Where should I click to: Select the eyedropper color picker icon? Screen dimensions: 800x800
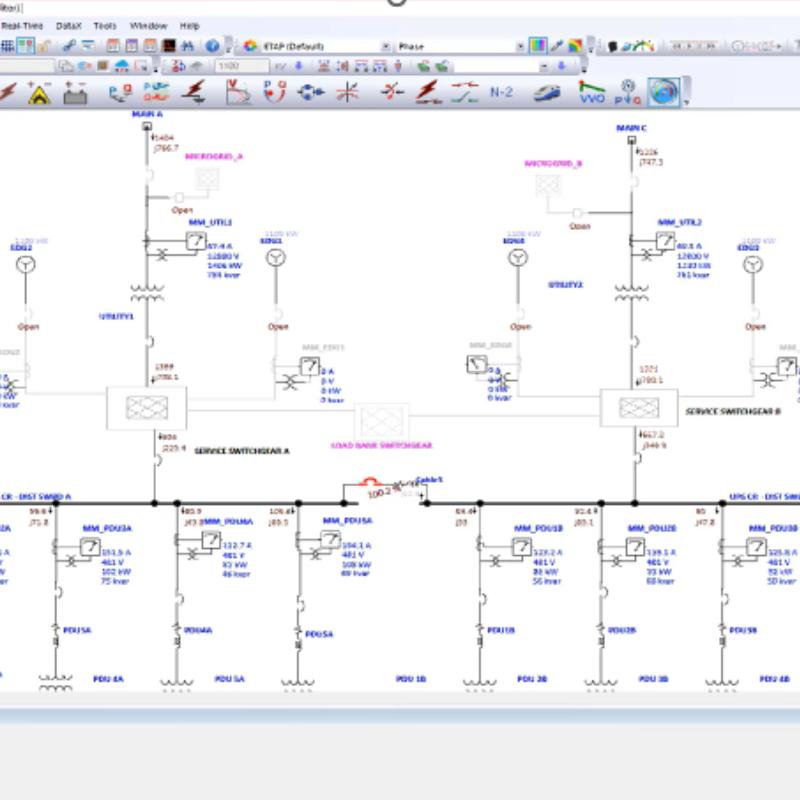click(x=557, y=46)
